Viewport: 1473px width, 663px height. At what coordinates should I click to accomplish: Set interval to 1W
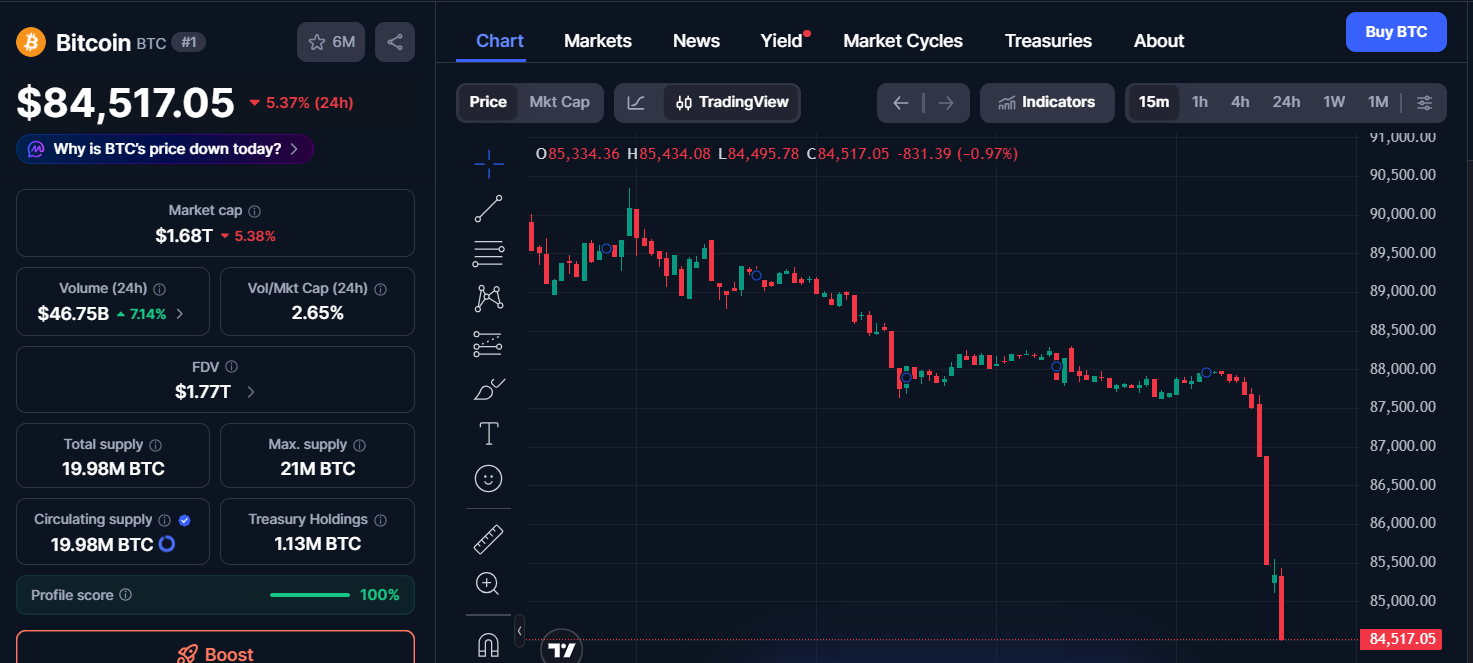click(x=1334, y=102)
